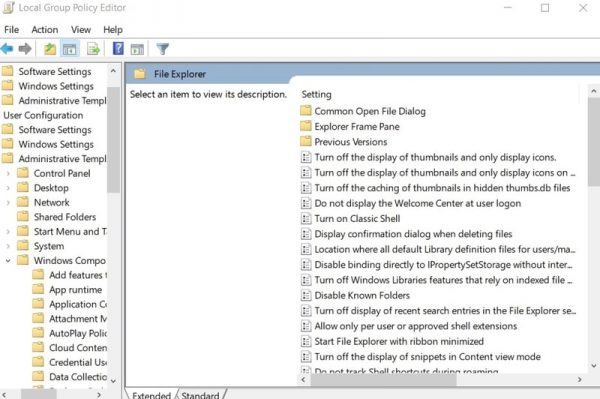Click the folder icon beside Control Panel
The image size is (600, 399).
[x=23, y=173]
